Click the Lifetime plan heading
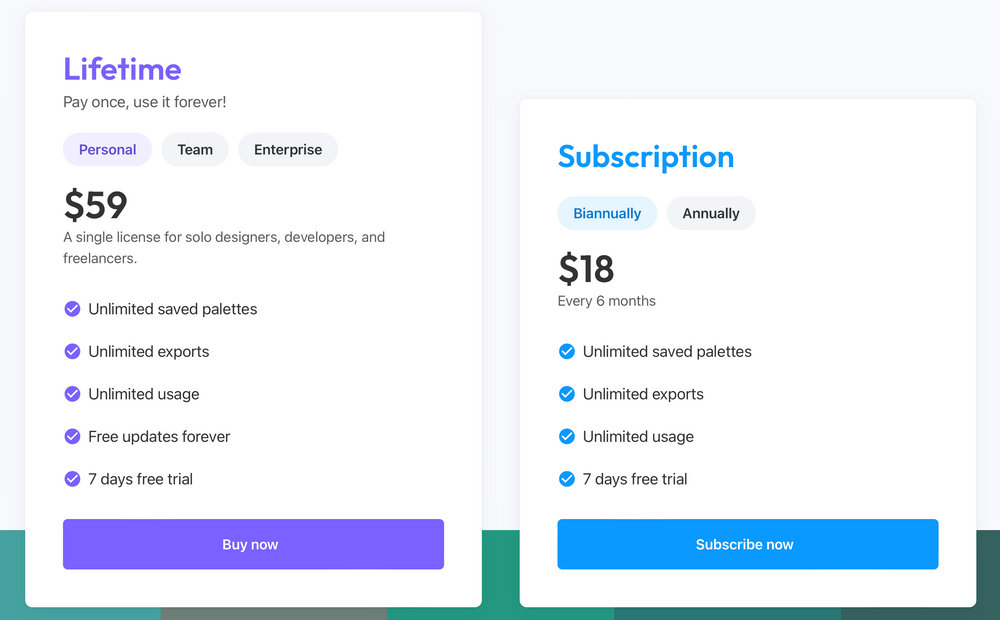The width and height of the screenshot is (1000, 620). coord(122,69)
